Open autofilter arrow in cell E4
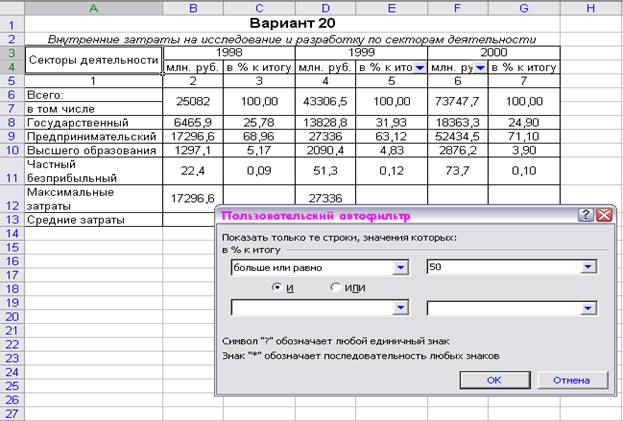Viewport: 623px width, 421px height. (x=420, y=68)
